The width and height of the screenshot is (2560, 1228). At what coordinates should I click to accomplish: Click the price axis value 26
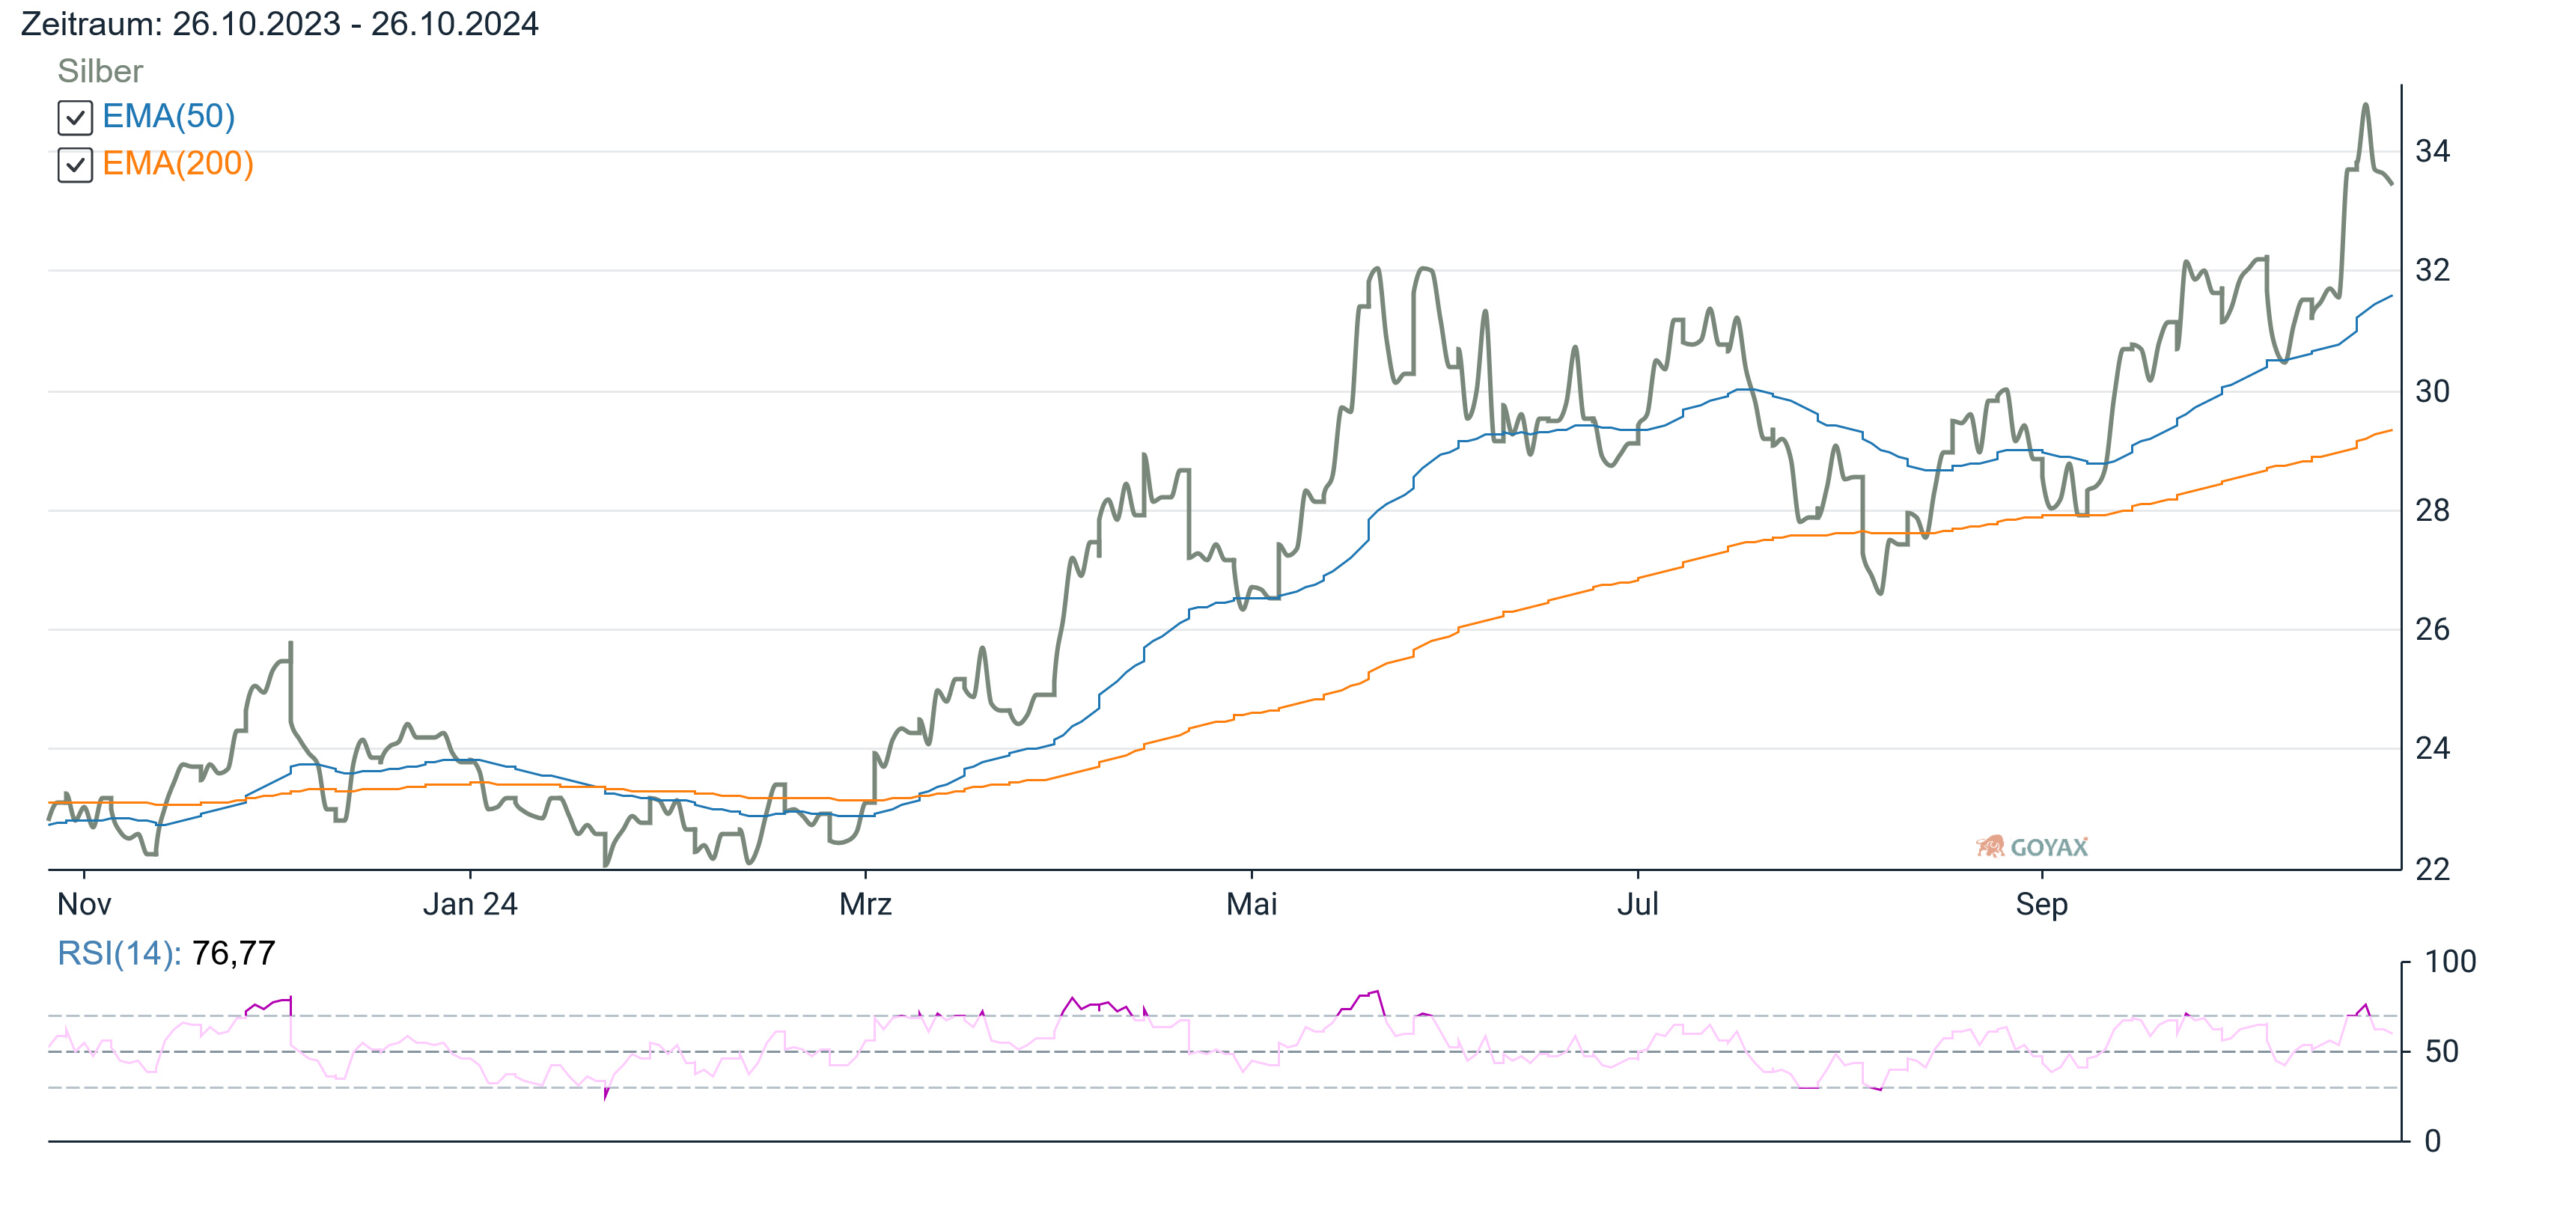[x=2432, y=629]
